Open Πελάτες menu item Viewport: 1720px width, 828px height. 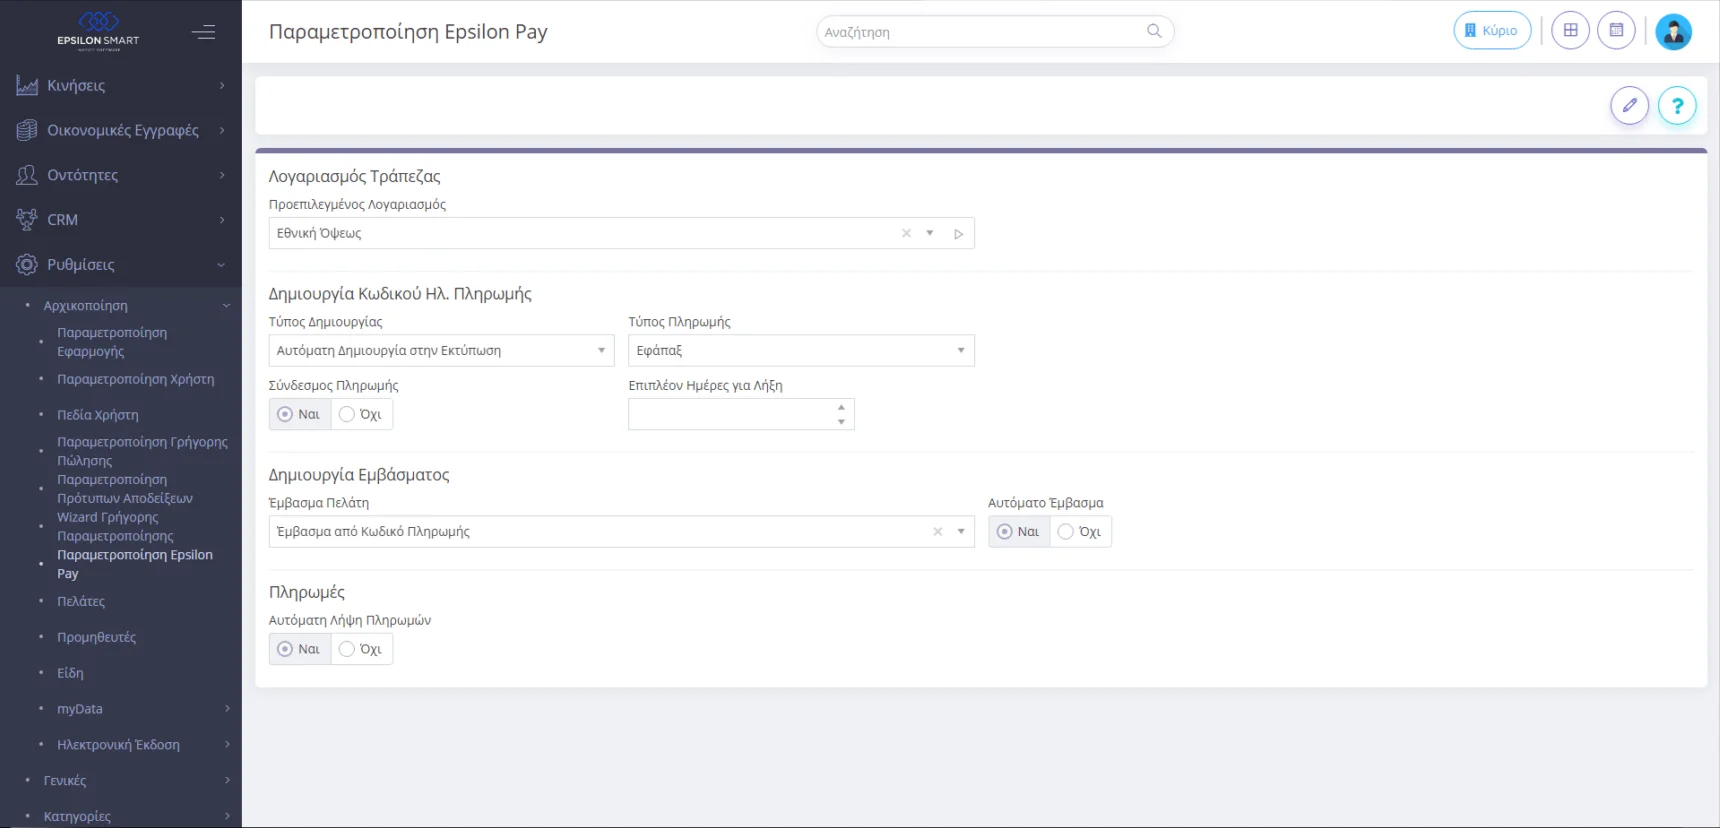[x=81, y=602]
